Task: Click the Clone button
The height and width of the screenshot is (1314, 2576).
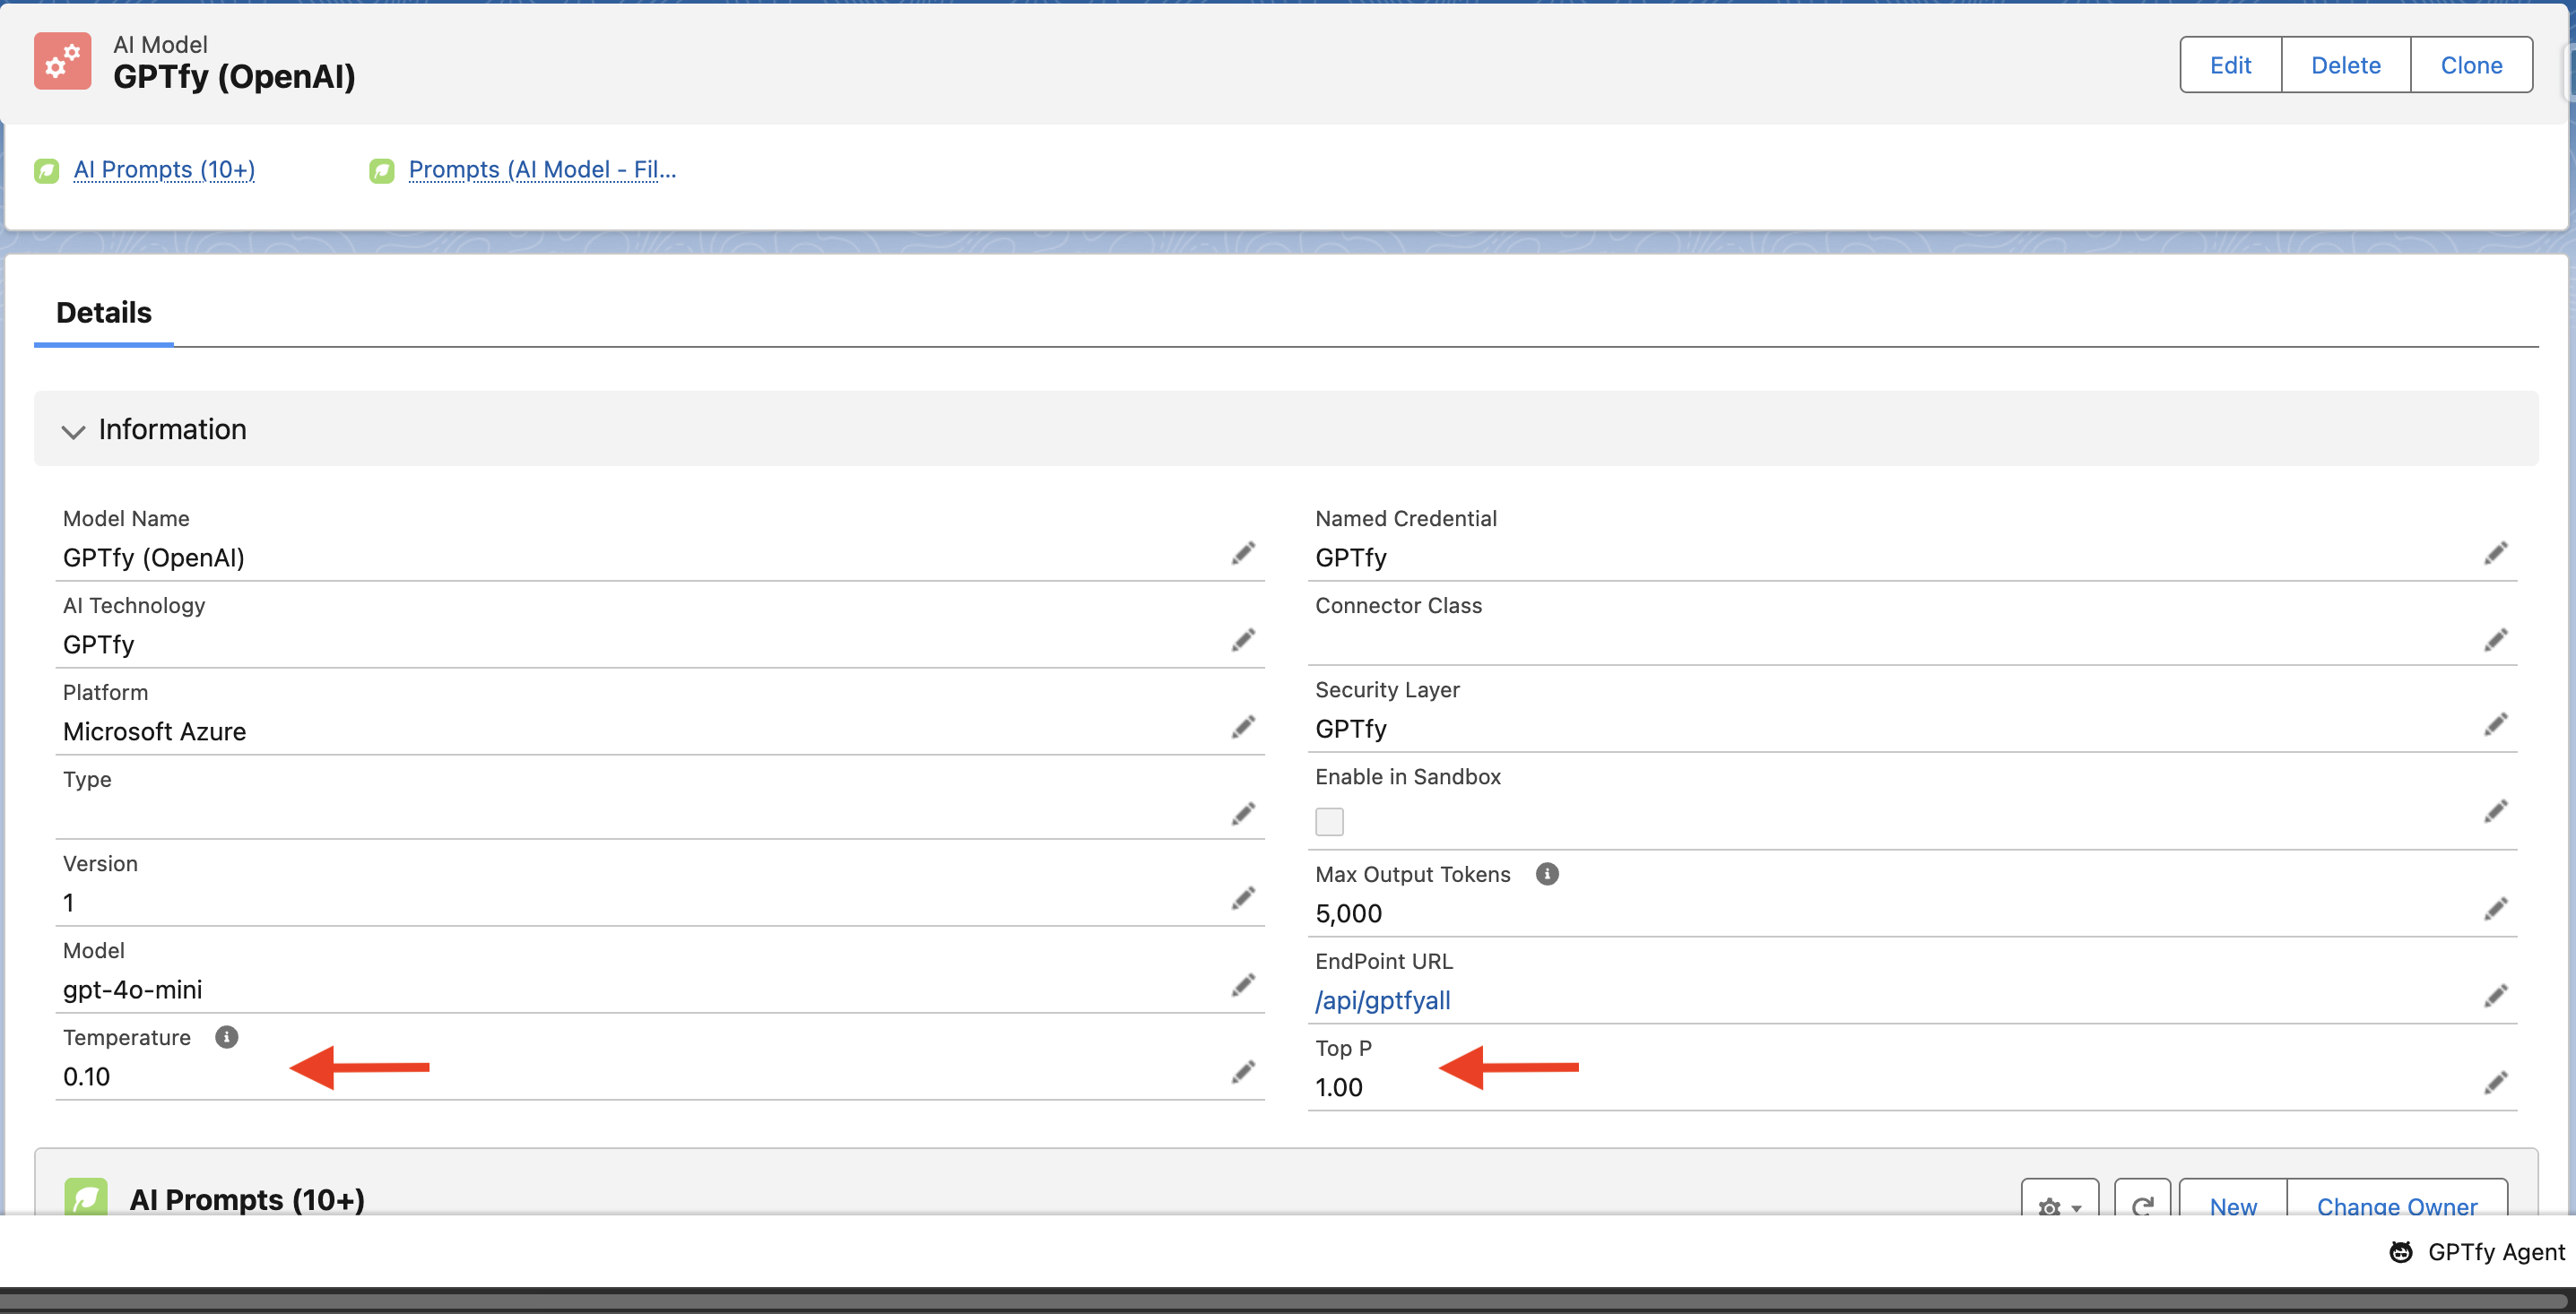Action: pyautogui.click(x=2471, y=65)
